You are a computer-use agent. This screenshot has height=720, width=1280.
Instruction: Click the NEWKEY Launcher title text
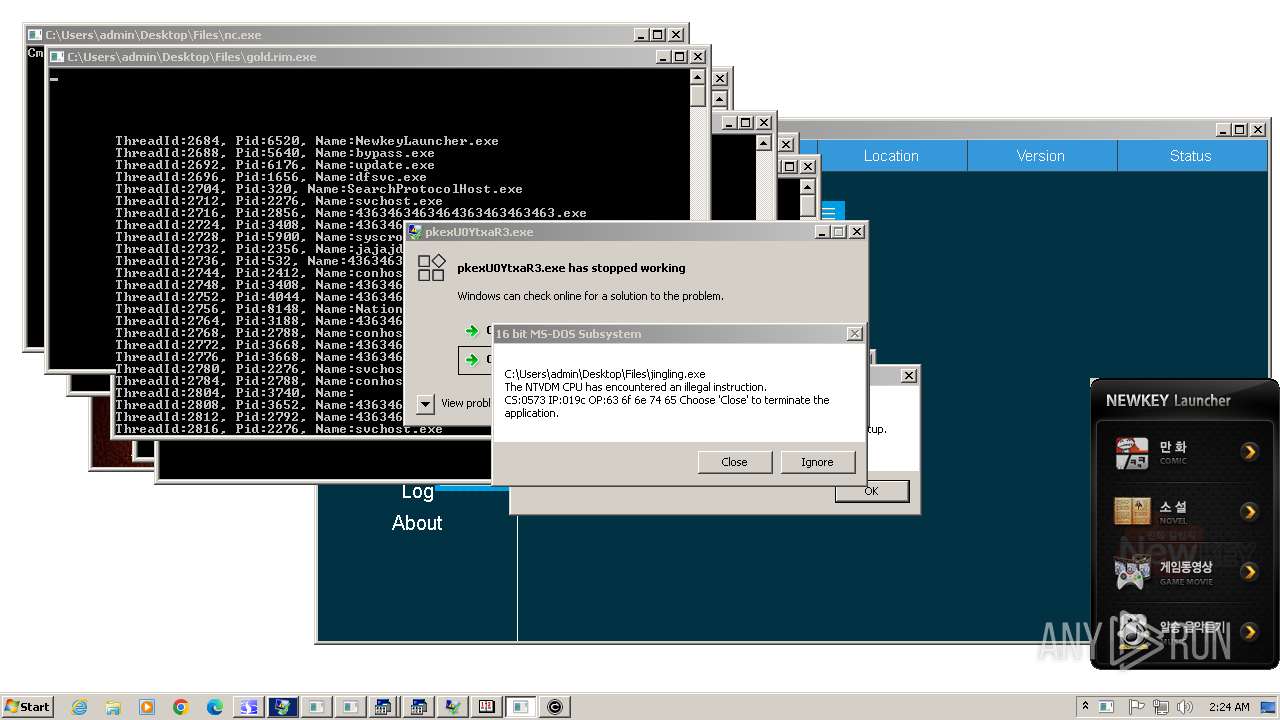1168,400
